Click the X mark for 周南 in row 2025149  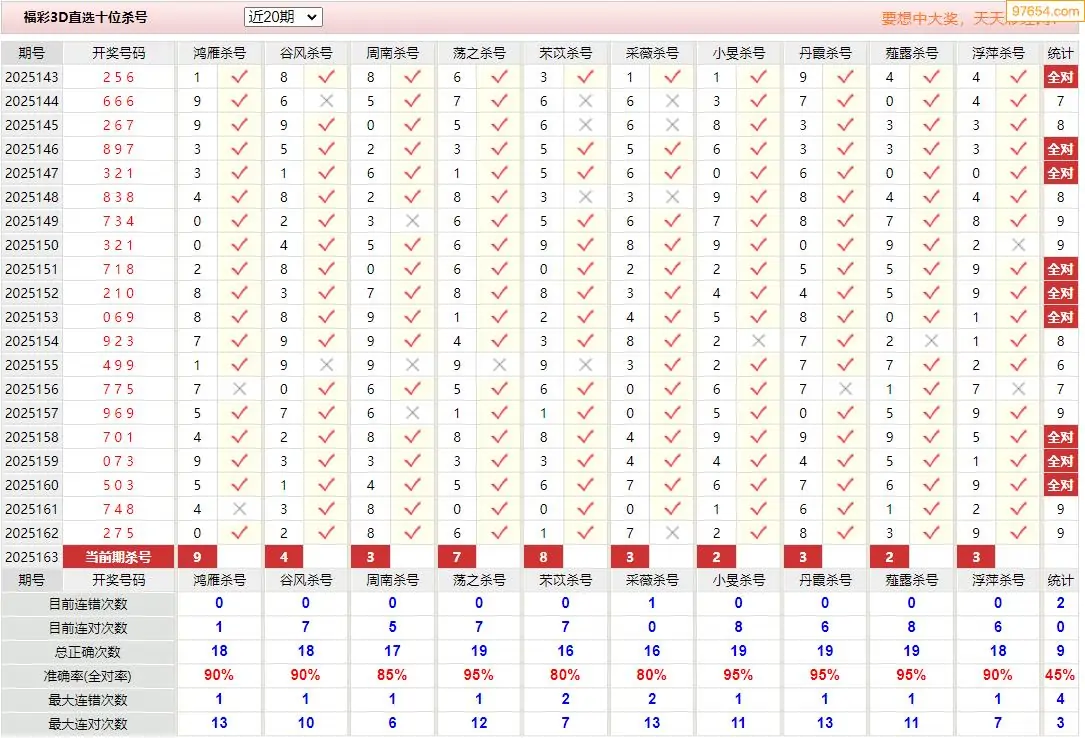tap(412, 221)
